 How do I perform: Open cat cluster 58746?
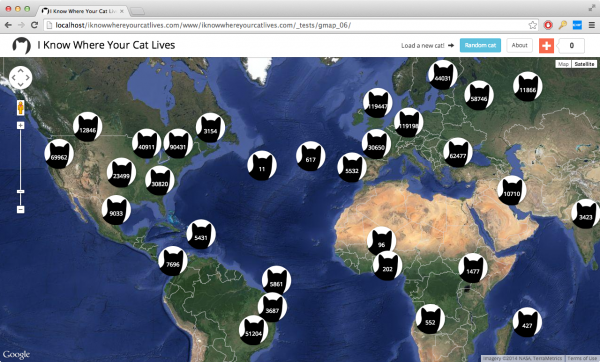tap(479, 95)
